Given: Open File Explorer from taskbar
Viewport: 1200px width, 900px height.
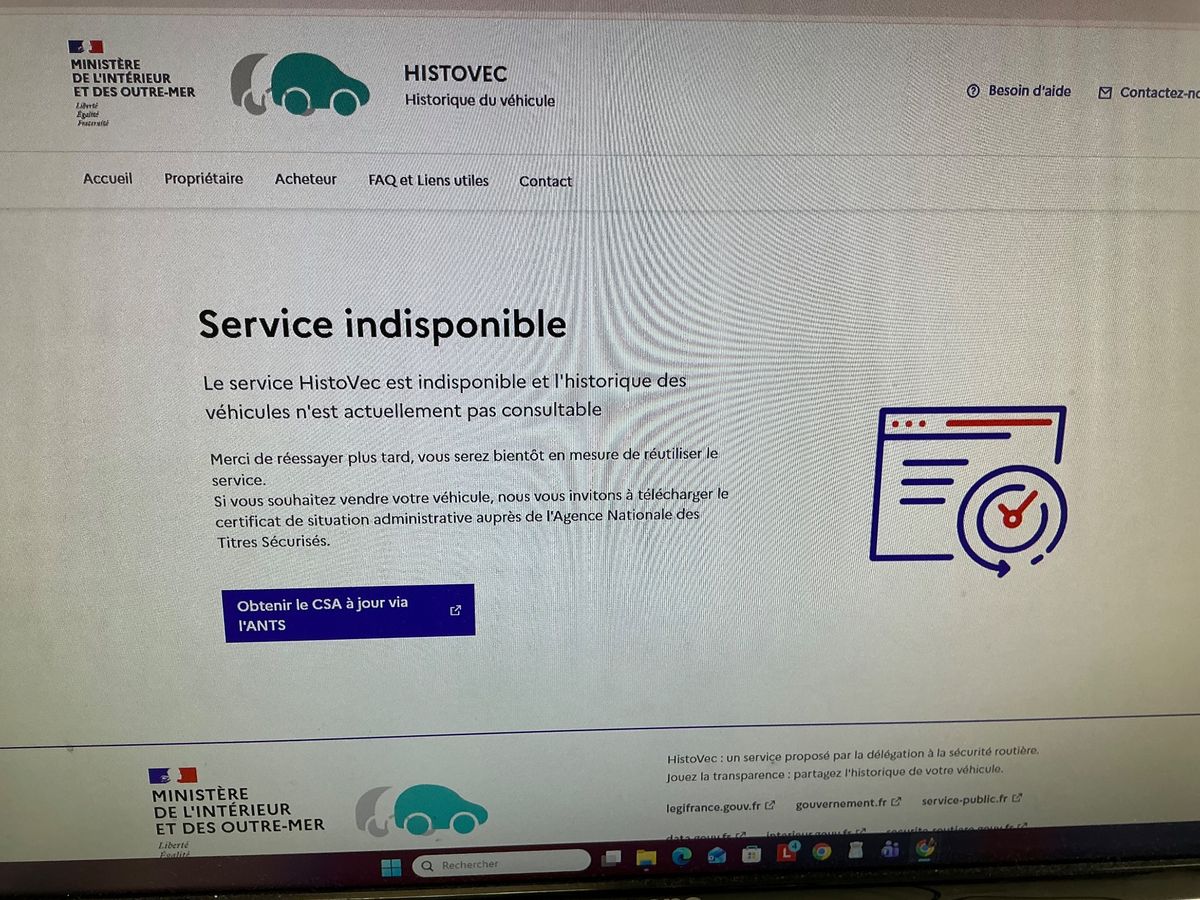Looking at the screenshot, I should coord(646,857).
